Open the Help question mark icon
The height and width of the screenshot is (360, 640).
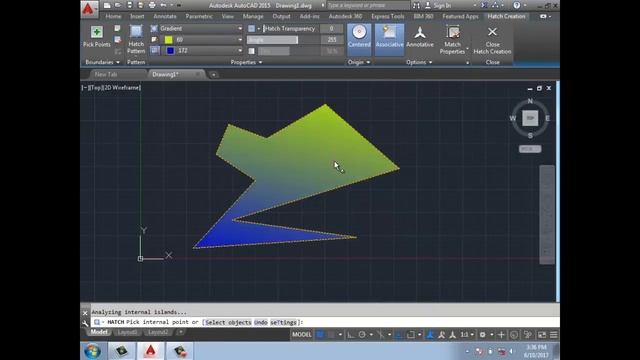click(x=517, y=5)
